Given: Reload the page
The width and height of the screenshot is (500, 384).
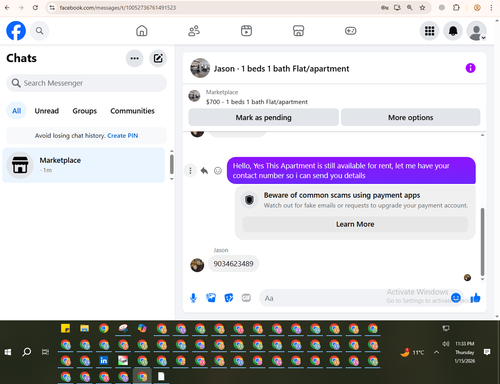Looking at the screenshot, I should pyautogui.click(x=35, y=7).
